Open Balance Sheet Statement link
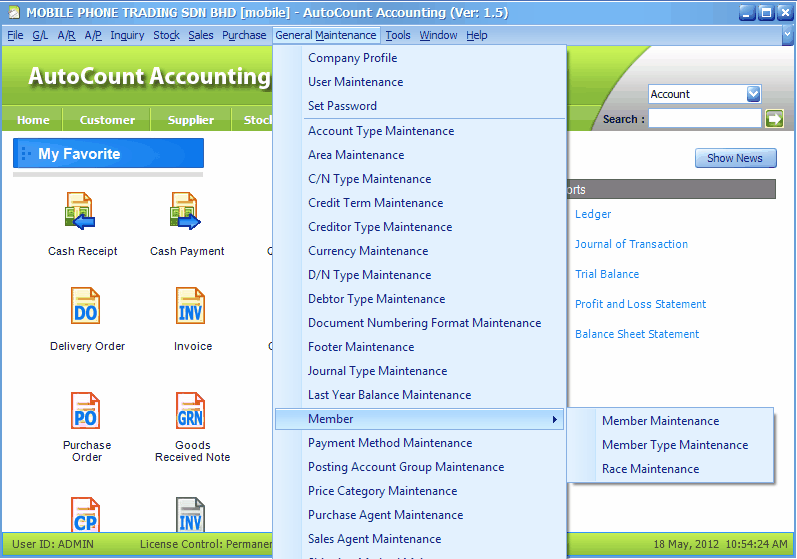Viewport: 797px width, 559px height. (637, 334)
